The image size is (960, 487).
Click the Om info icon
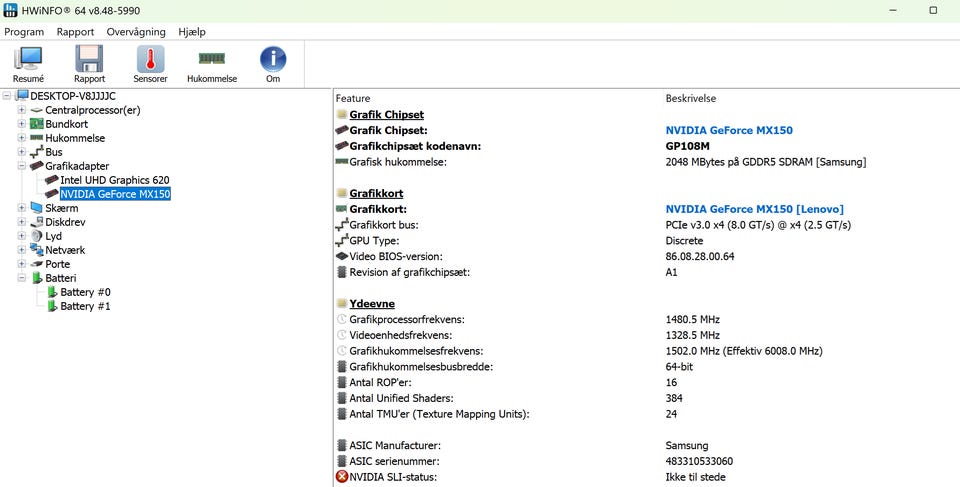273,59
